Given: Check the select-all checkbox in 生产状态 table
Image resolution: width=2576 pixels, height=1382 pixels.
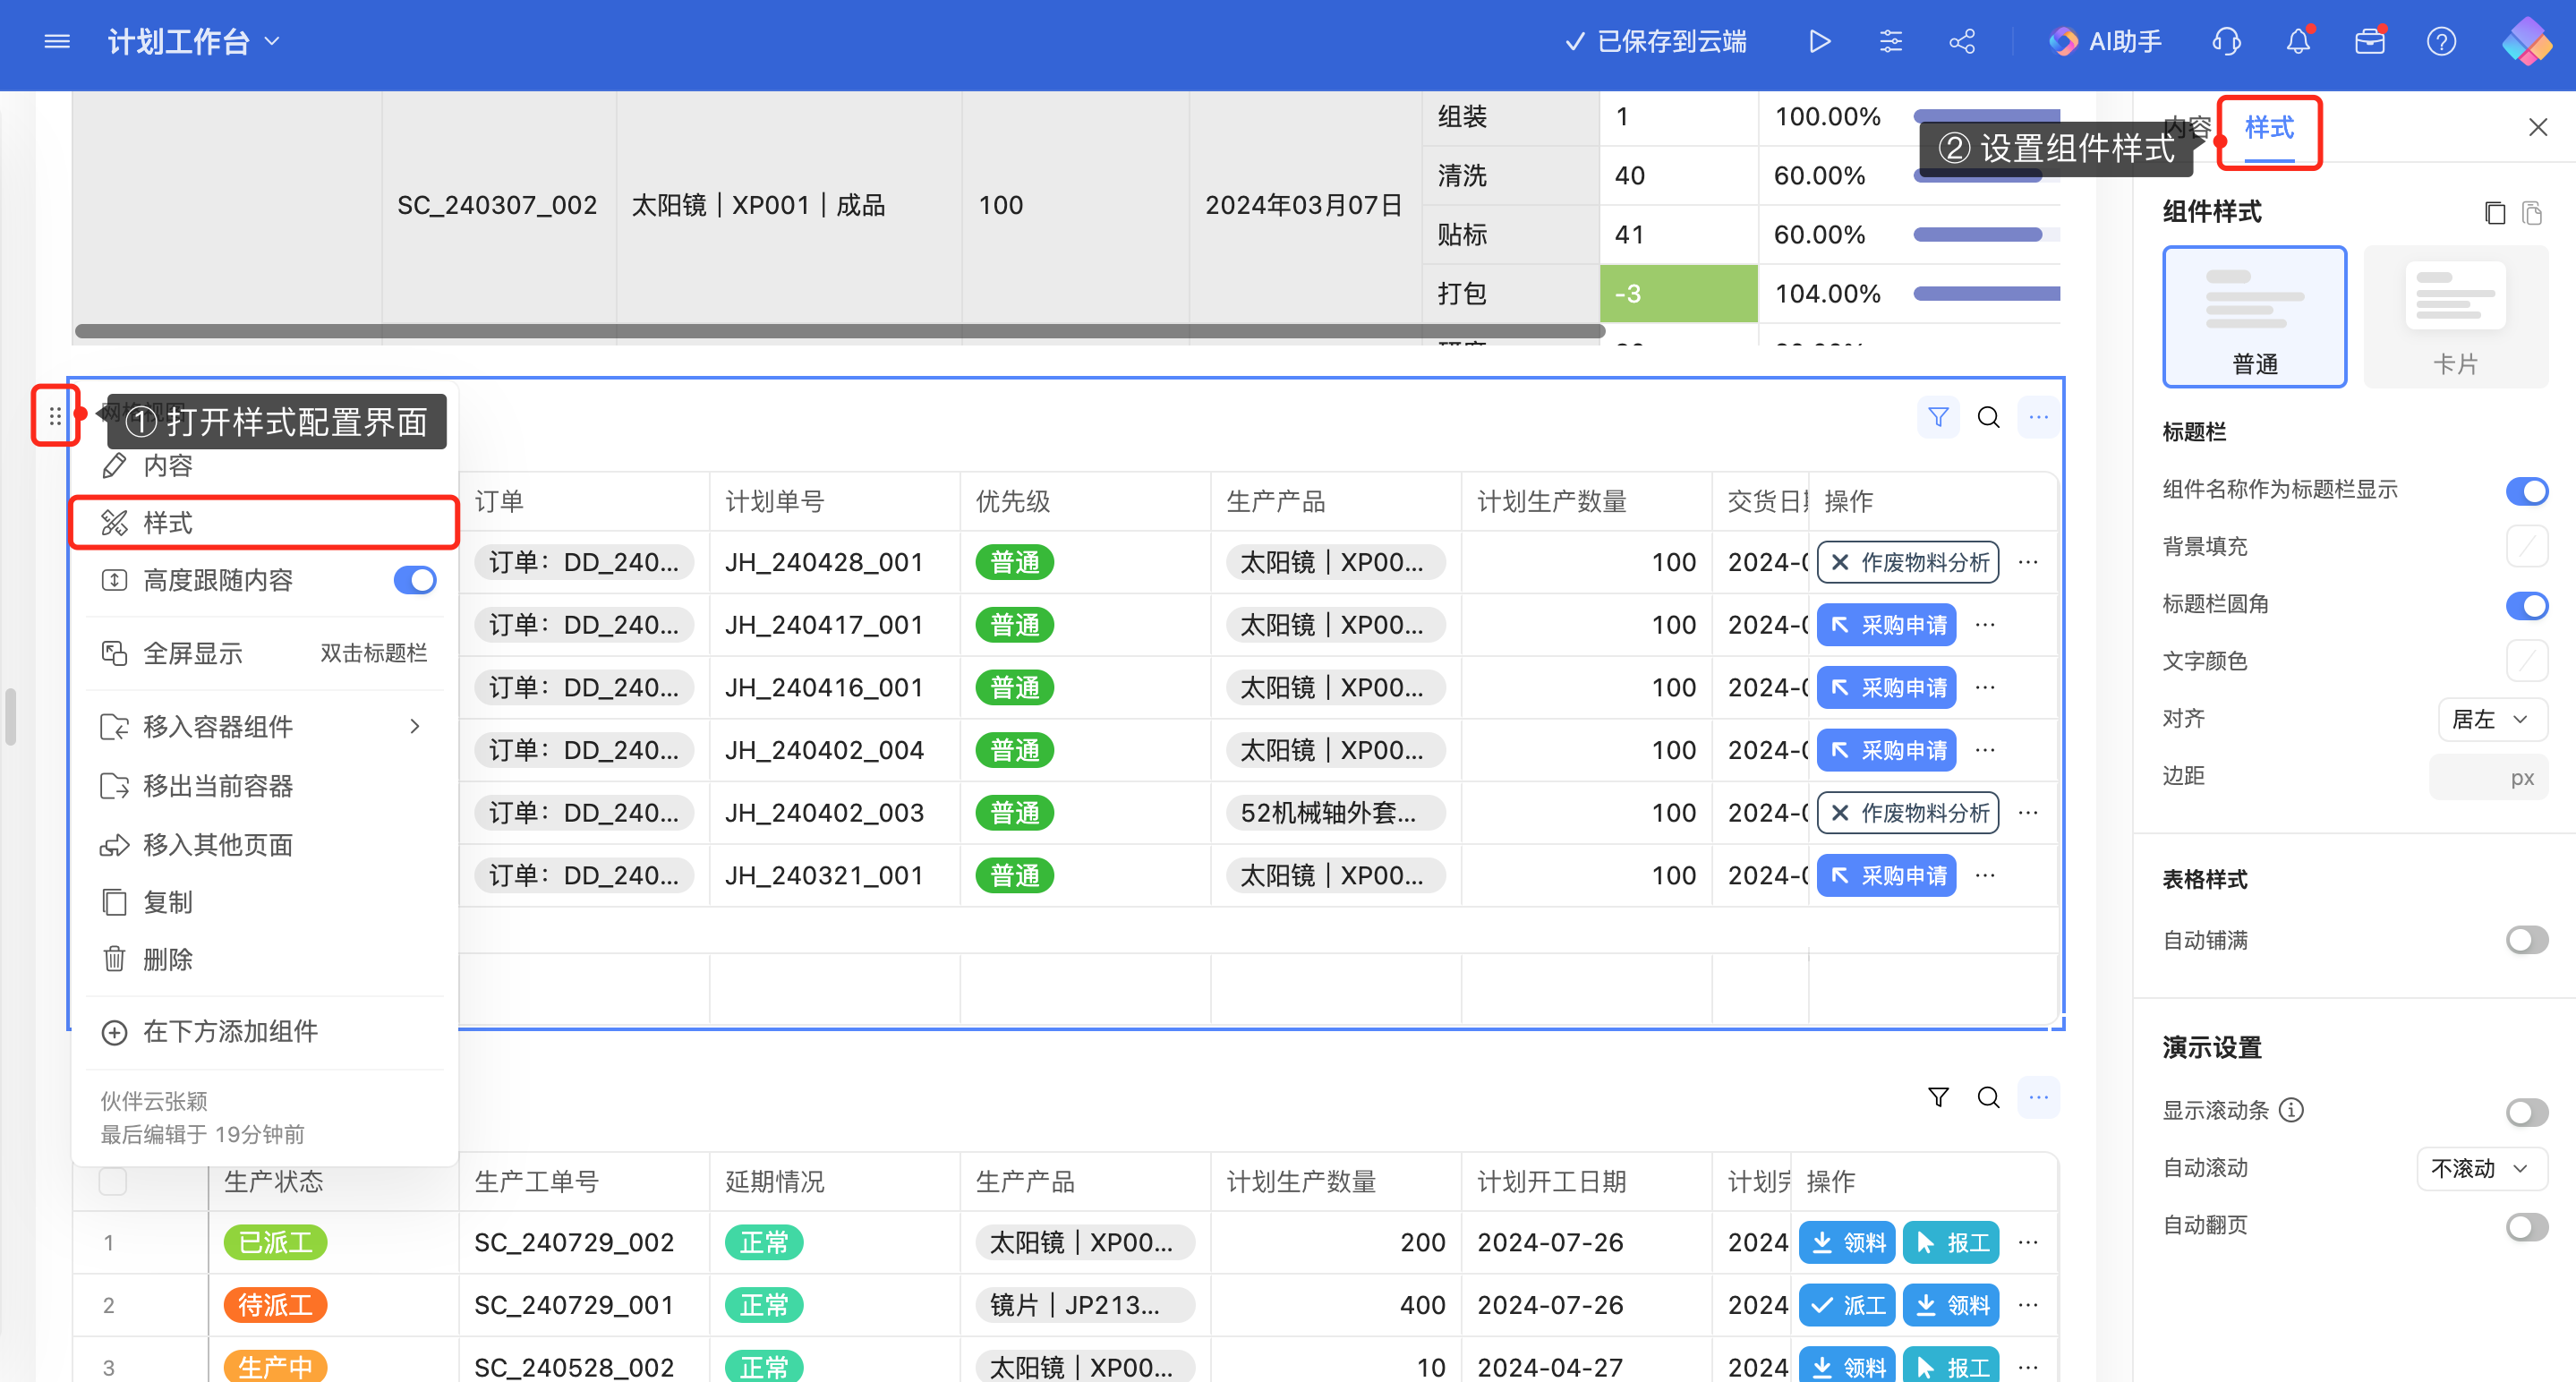Looking at the screenshot, I should 113,1182.
